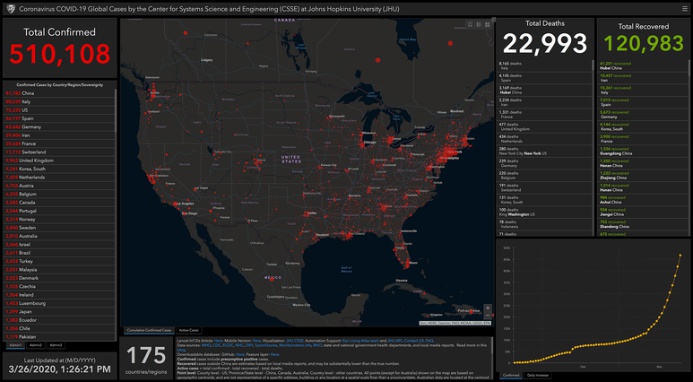Click Zhejiang China entry in recovered list
The width and height of the screenshot is (693, 382).
coord(643,175)
